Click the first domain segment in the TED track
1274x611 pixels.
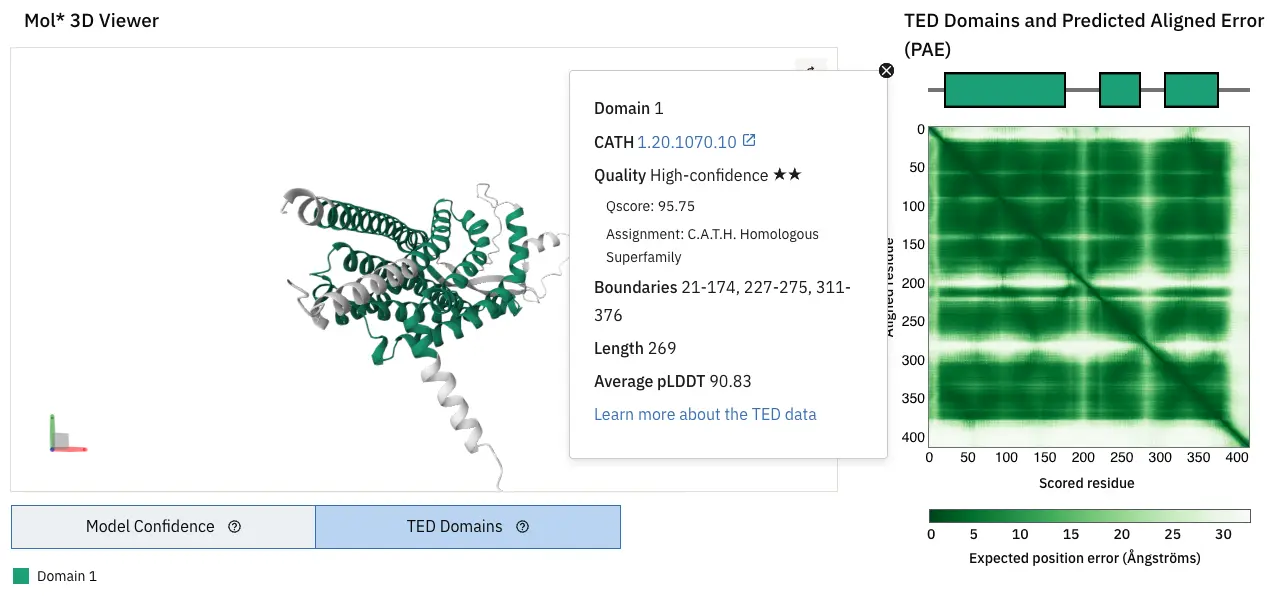(x=1004, y=90)
